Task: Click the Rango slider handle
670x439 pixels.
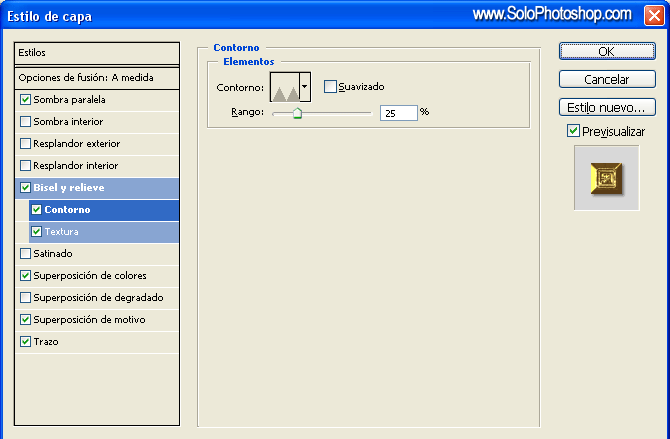Action: 297,114
